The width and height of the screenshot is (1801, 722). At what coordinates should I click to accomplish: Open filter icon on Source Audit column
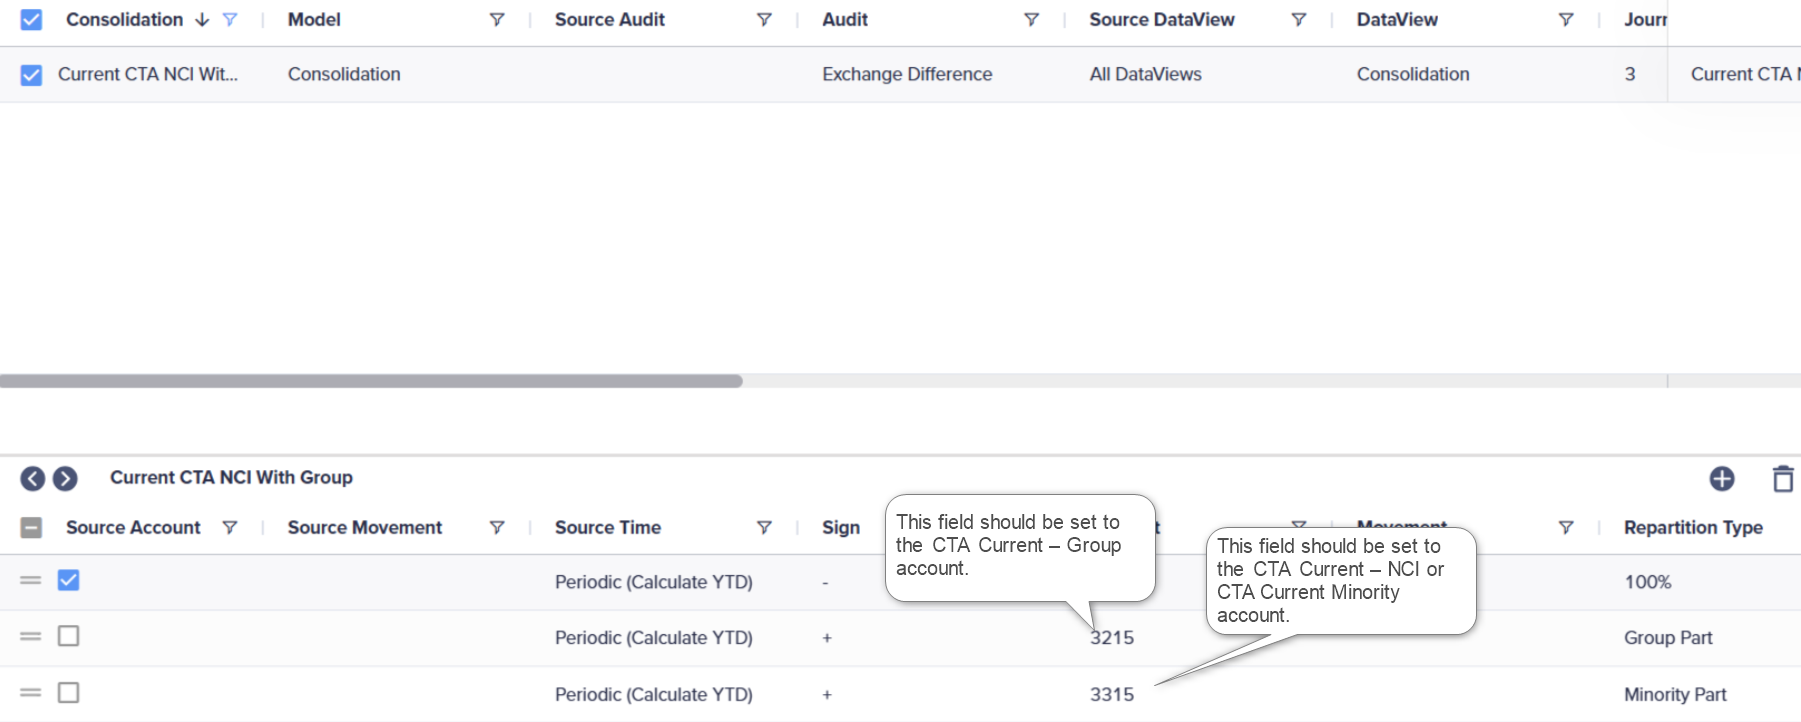[x=764, y=20]
